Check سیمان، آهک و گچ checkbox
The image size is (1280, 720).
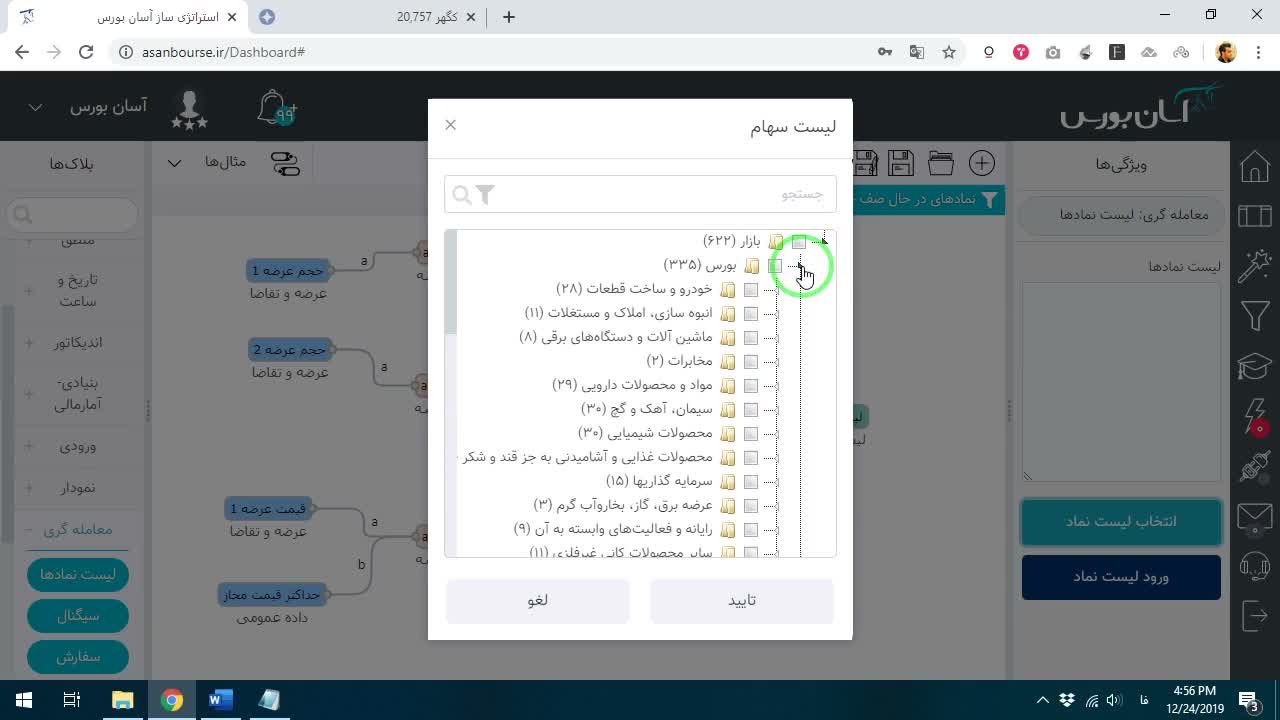coord(751,410)
